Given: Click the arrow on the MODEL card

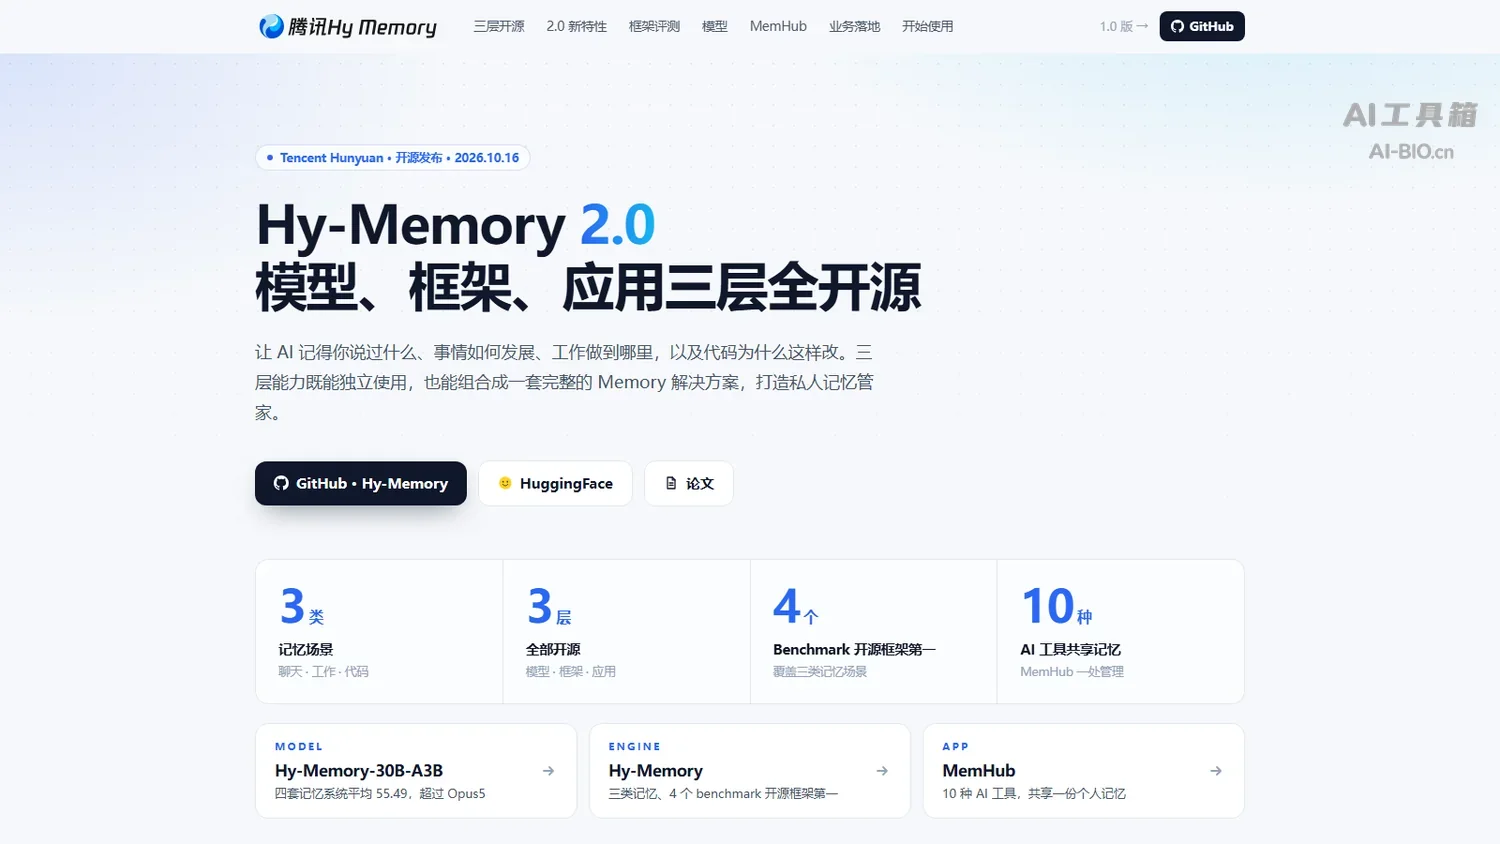Looking at the screenshot, I should (x=548, y=771).
